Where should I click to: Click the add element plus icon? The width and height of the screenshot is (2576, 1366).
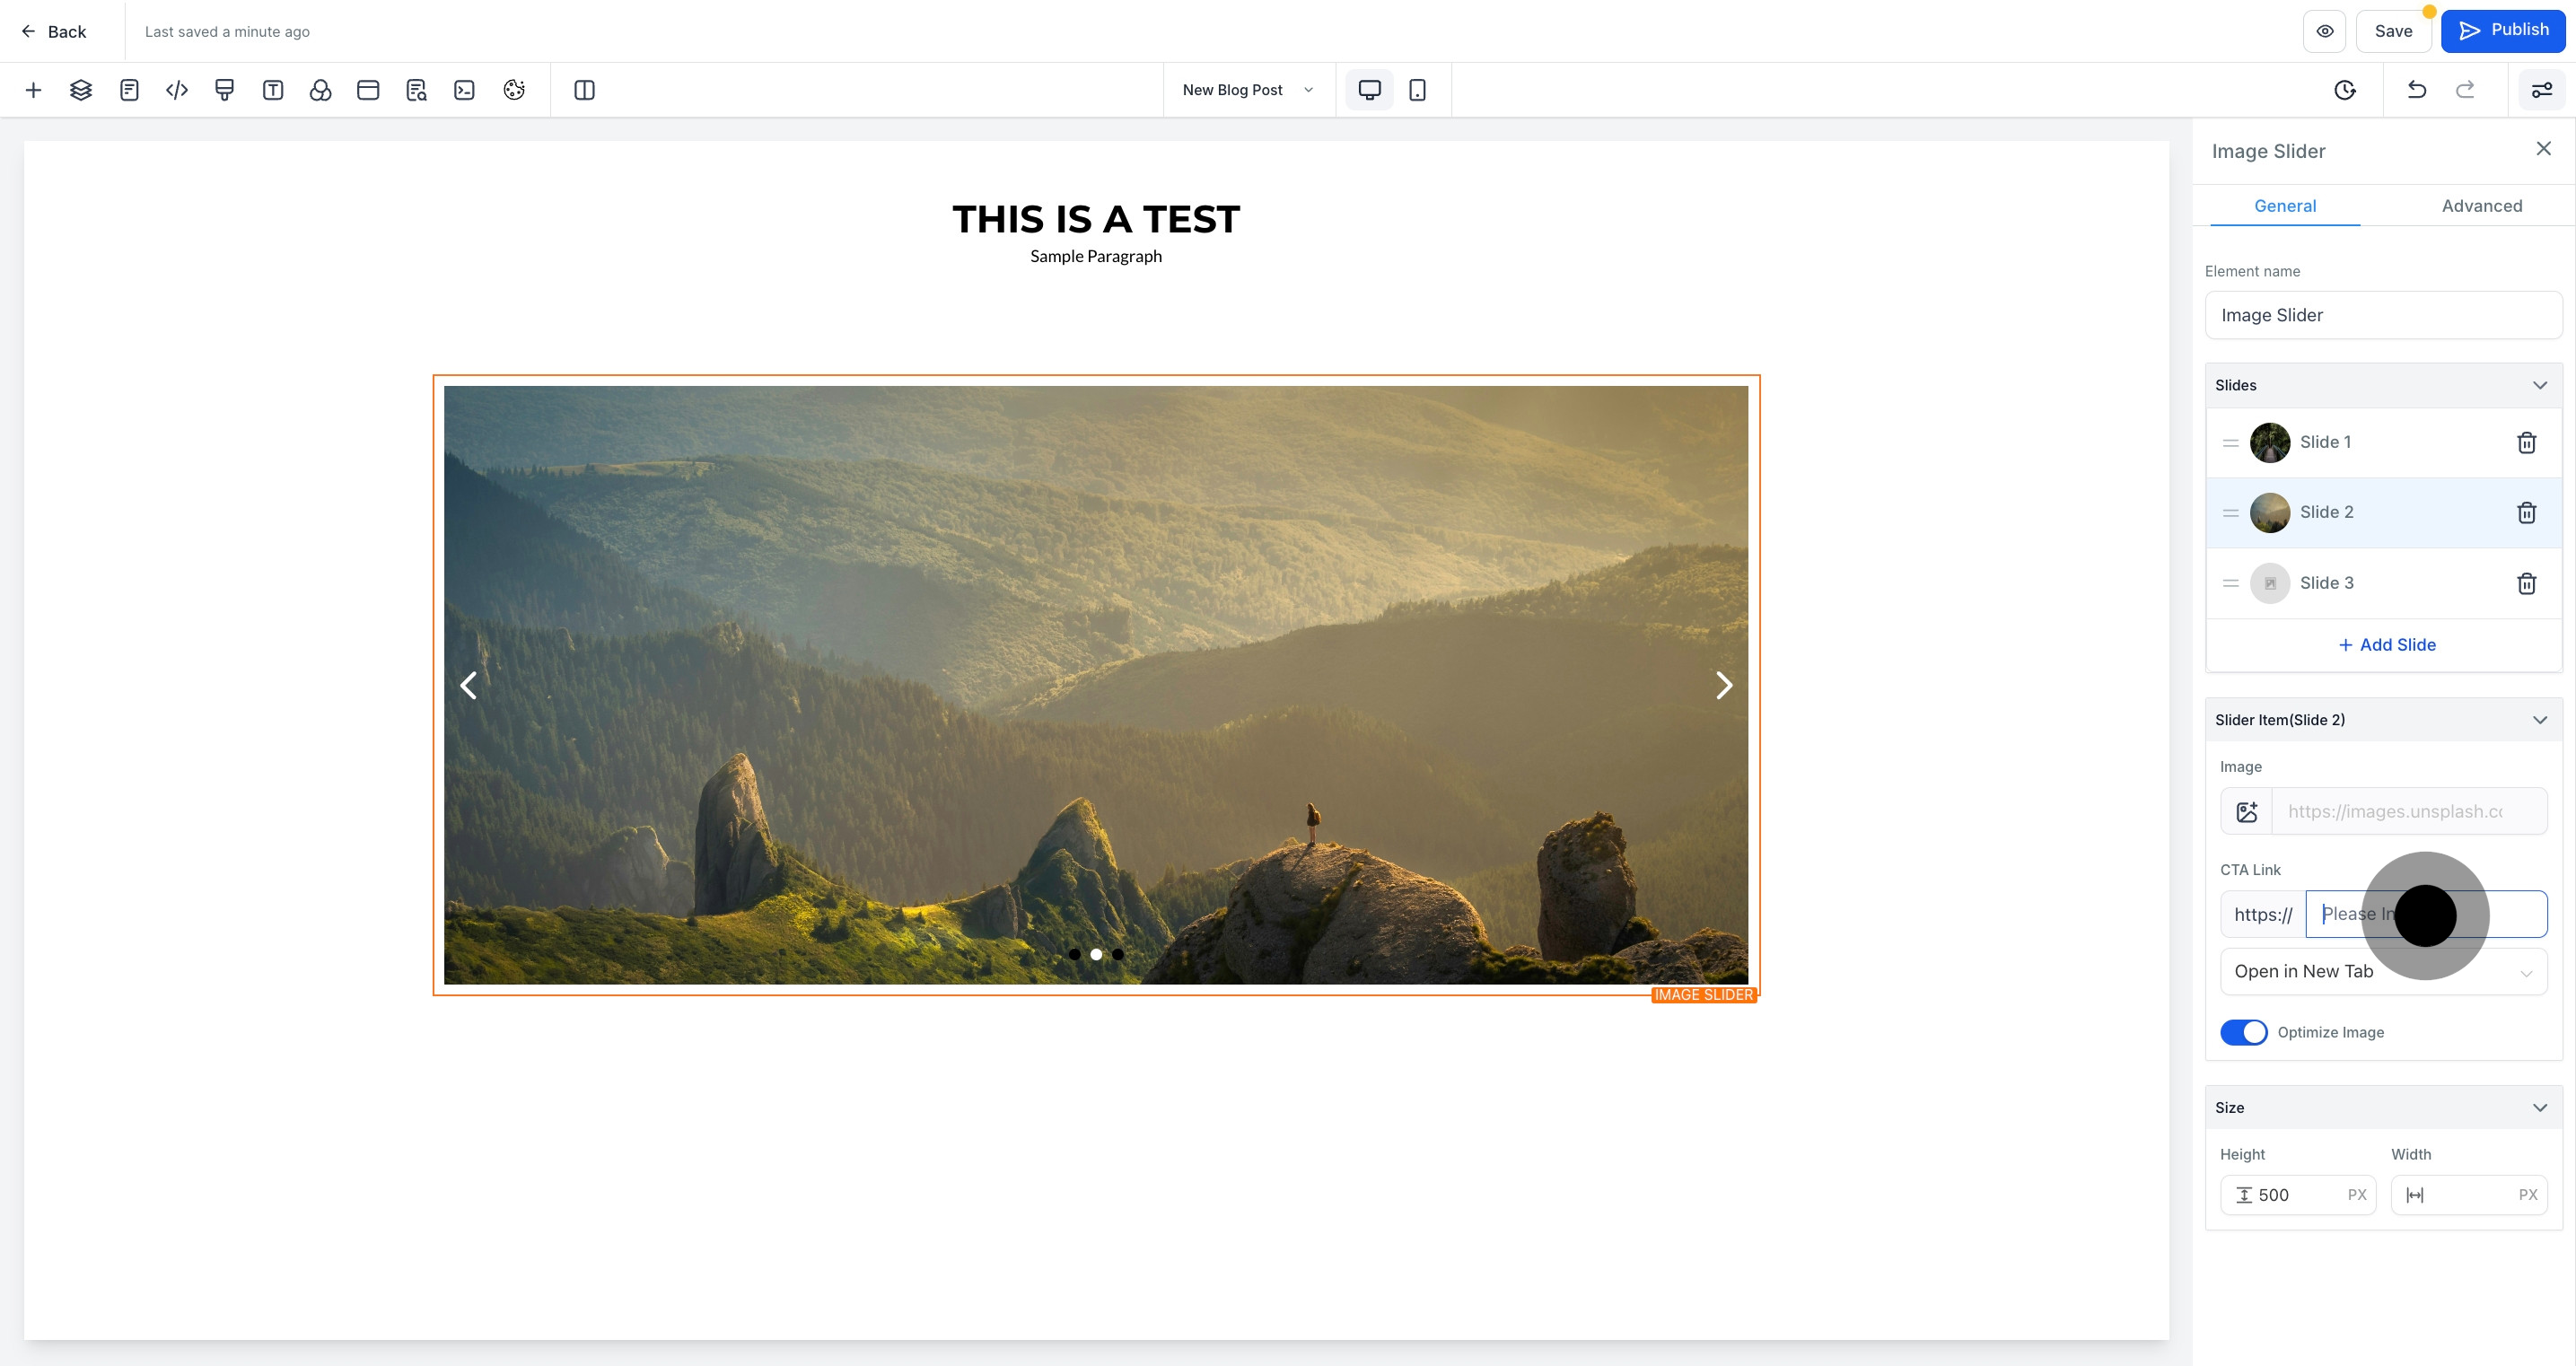pos(33,90)
